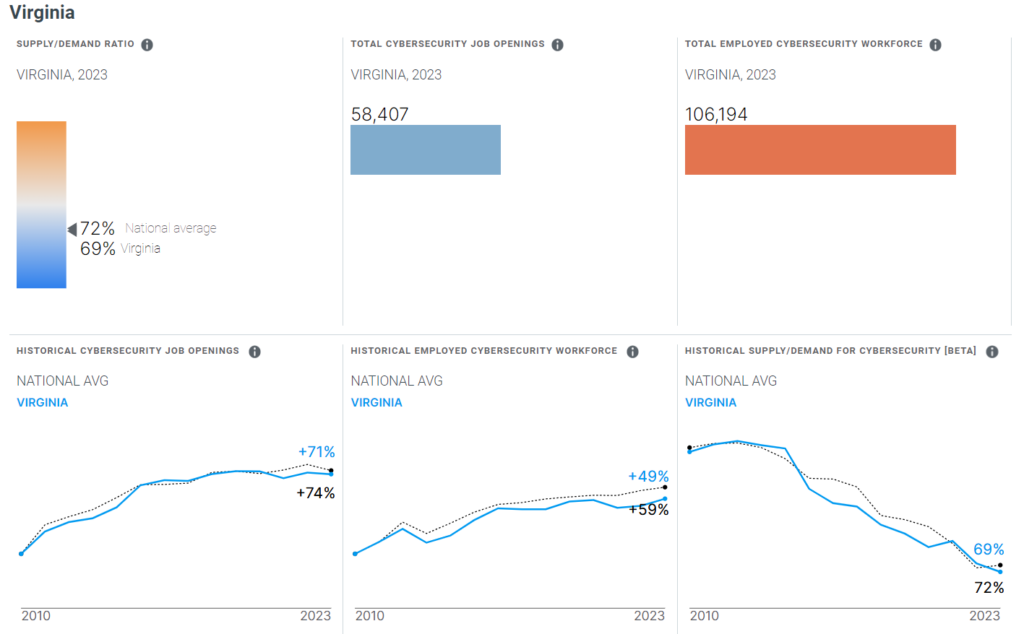Click NATIONAL AVG legend in job openings chart
This screenshot has width=1024, height=634.
(x=62, y=381)
